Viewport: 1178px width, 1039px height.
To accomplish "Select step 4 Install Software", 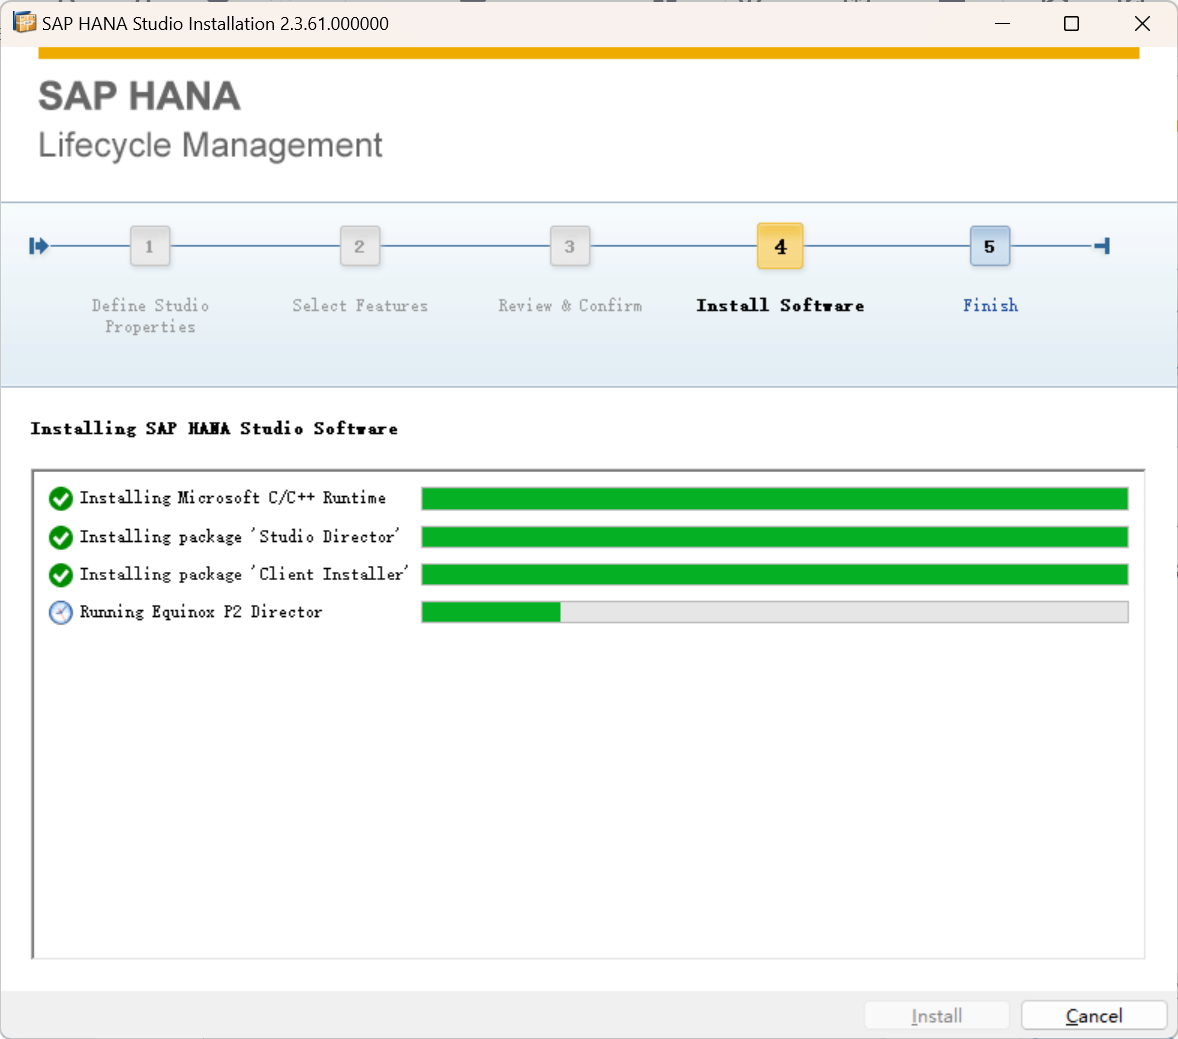I will [780, 246].
